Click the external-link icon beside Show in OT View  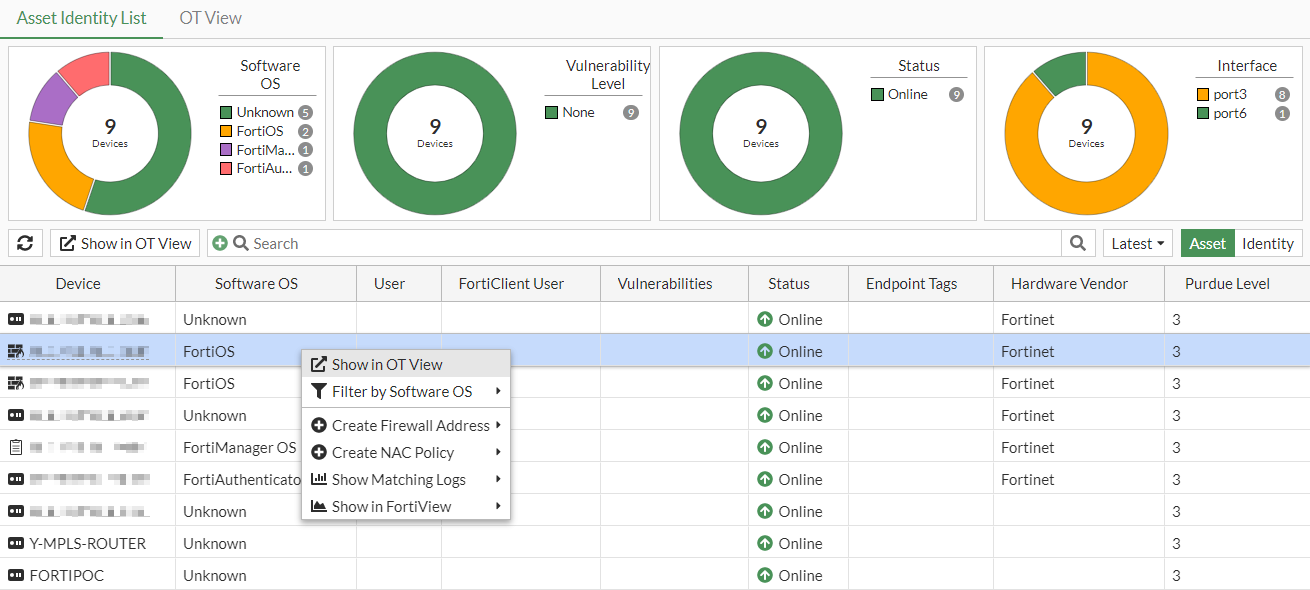click(69, 243)
